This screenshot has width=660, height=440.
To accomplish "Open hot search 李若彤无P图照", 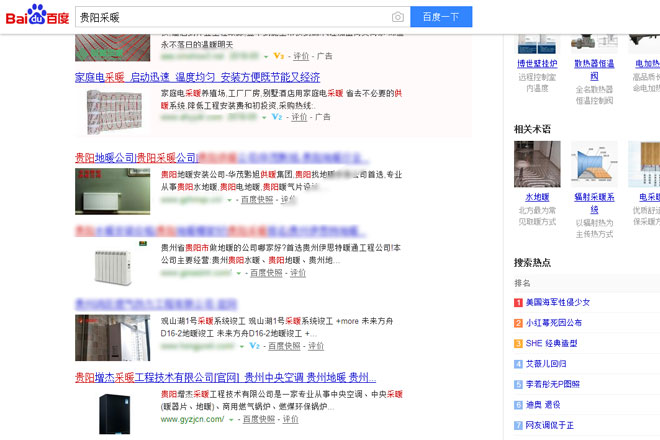I will point(553,384).
